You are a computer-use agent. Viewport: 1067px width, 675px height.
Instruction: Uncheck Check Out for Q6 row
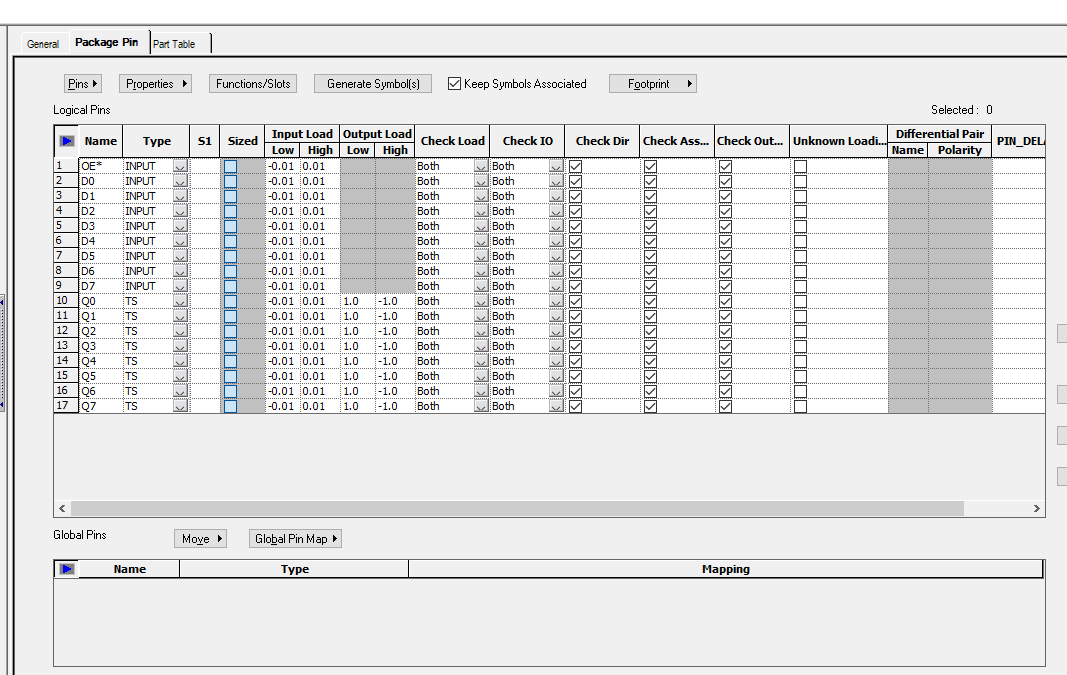coord(725,391)
